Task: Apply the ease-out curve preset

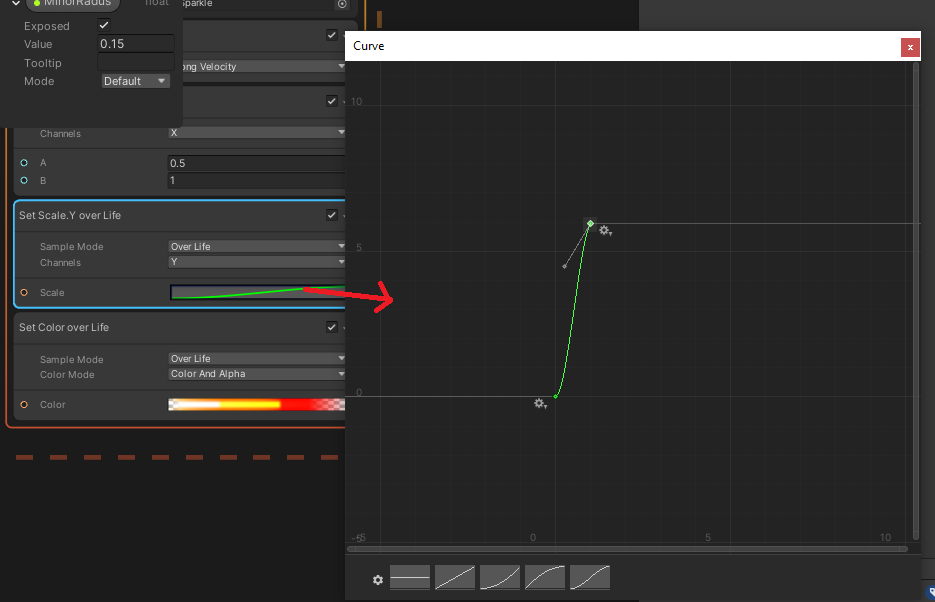Action: pyautogui.click(x=545, y=577)
